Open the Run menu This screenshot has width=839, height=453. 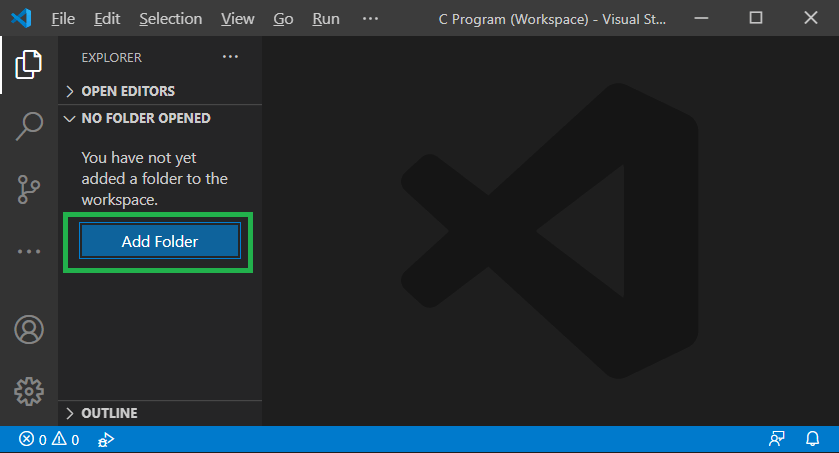coord(326,19)
